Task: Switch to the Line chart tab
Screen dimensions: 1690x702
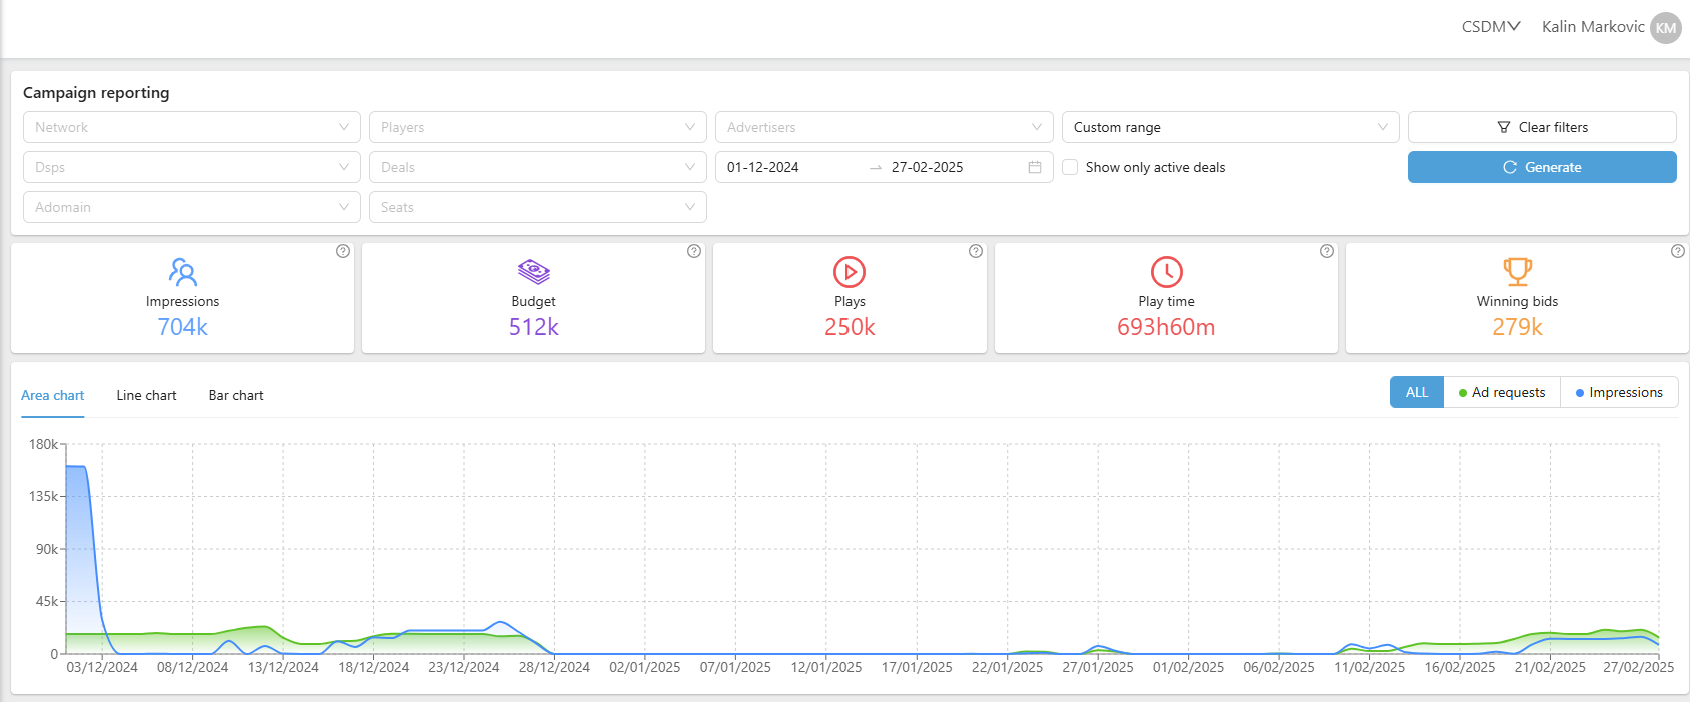Action: point(146,396)
